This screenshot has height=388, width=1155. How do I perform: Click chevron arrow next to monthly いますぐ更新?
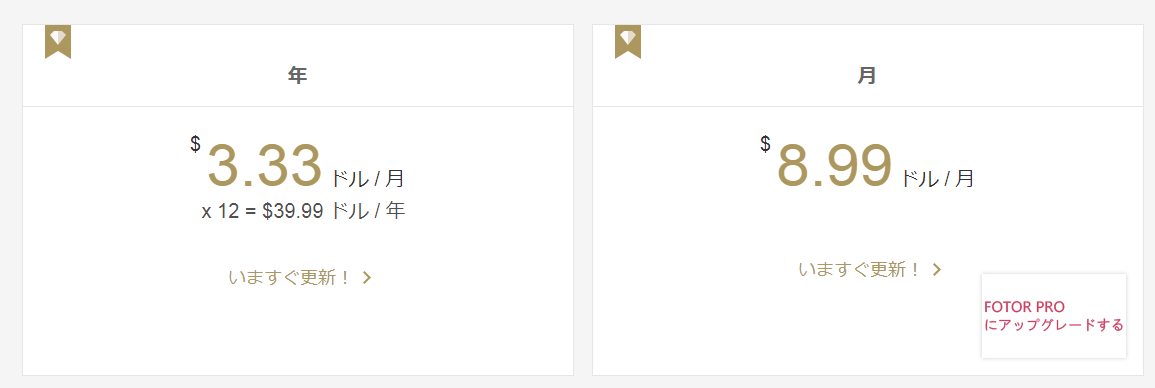[937, 269]
